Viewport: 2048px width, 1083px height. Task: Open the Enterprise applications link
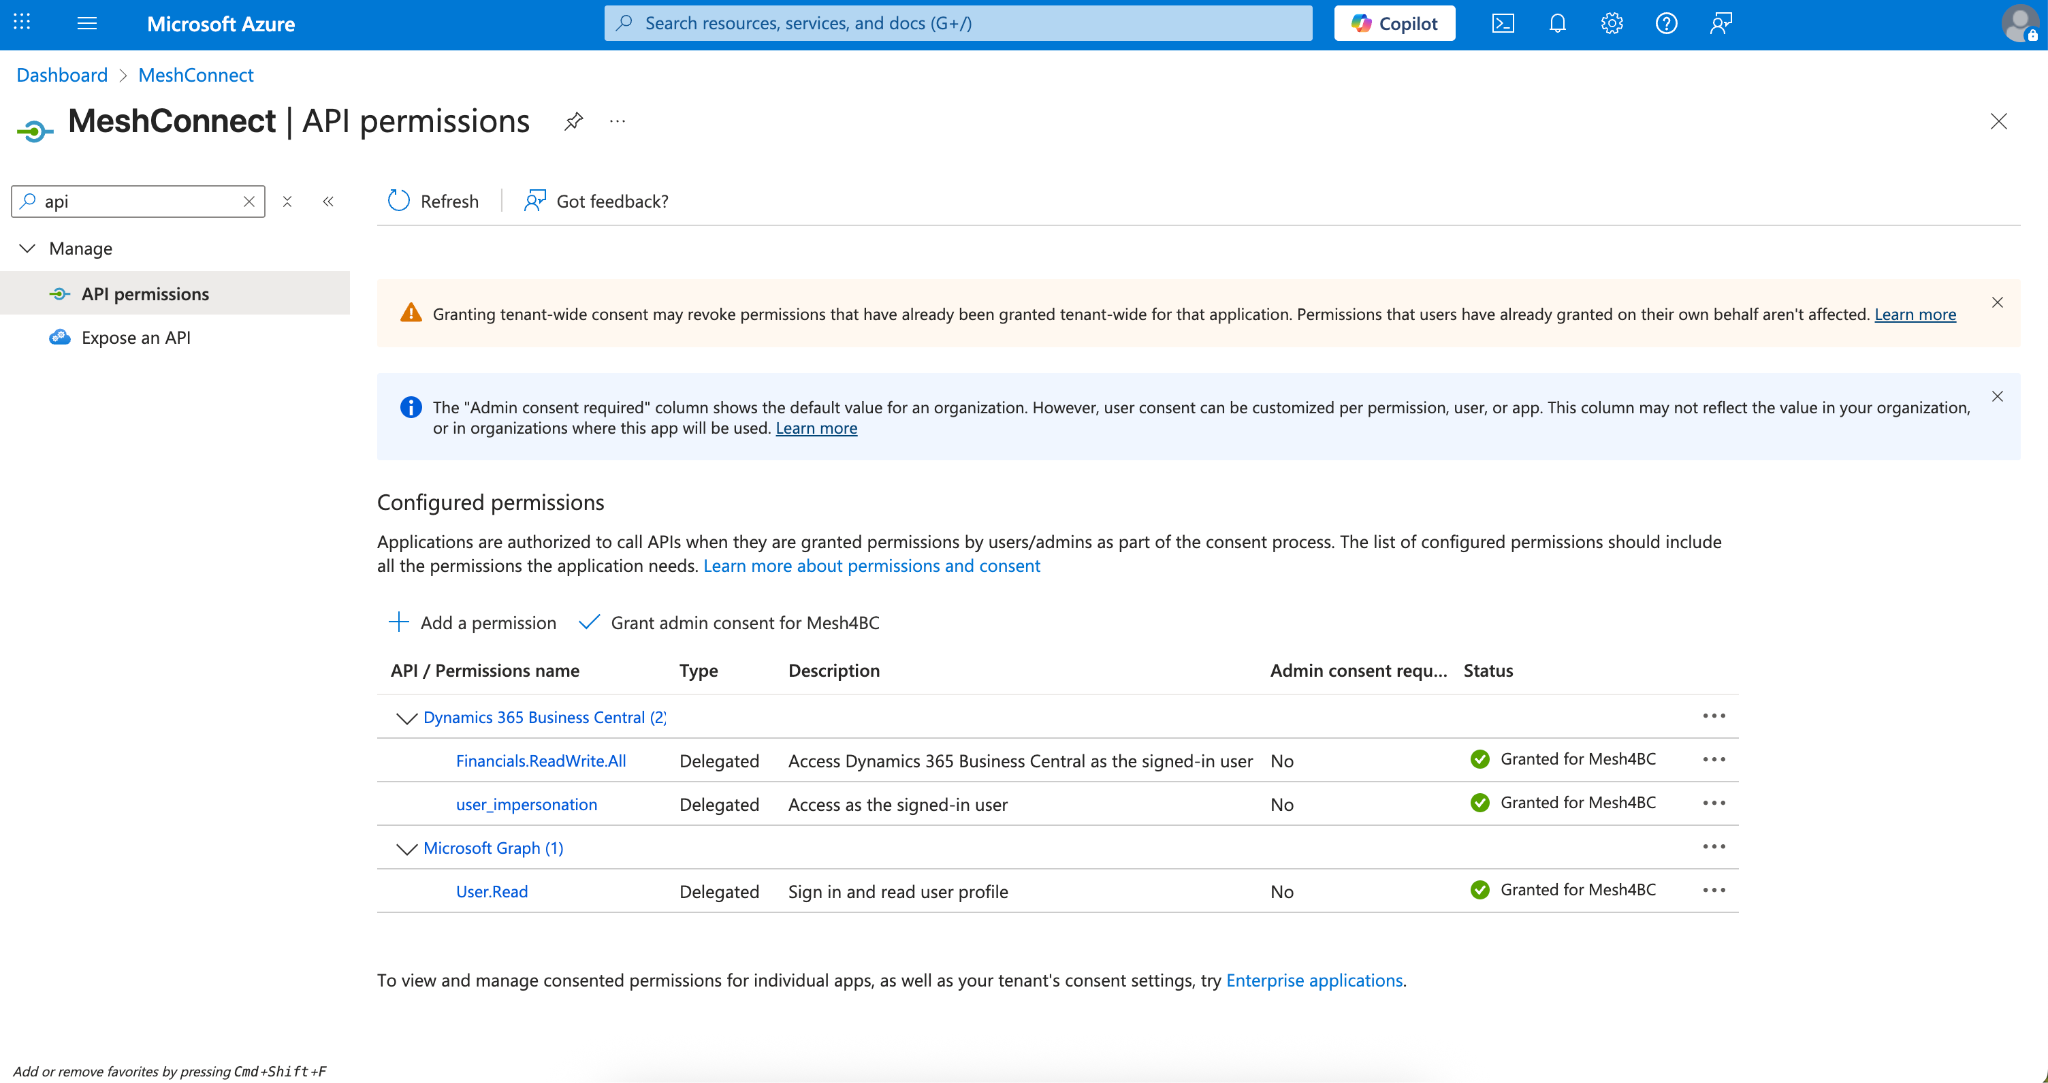click(x=1314, y=980)
